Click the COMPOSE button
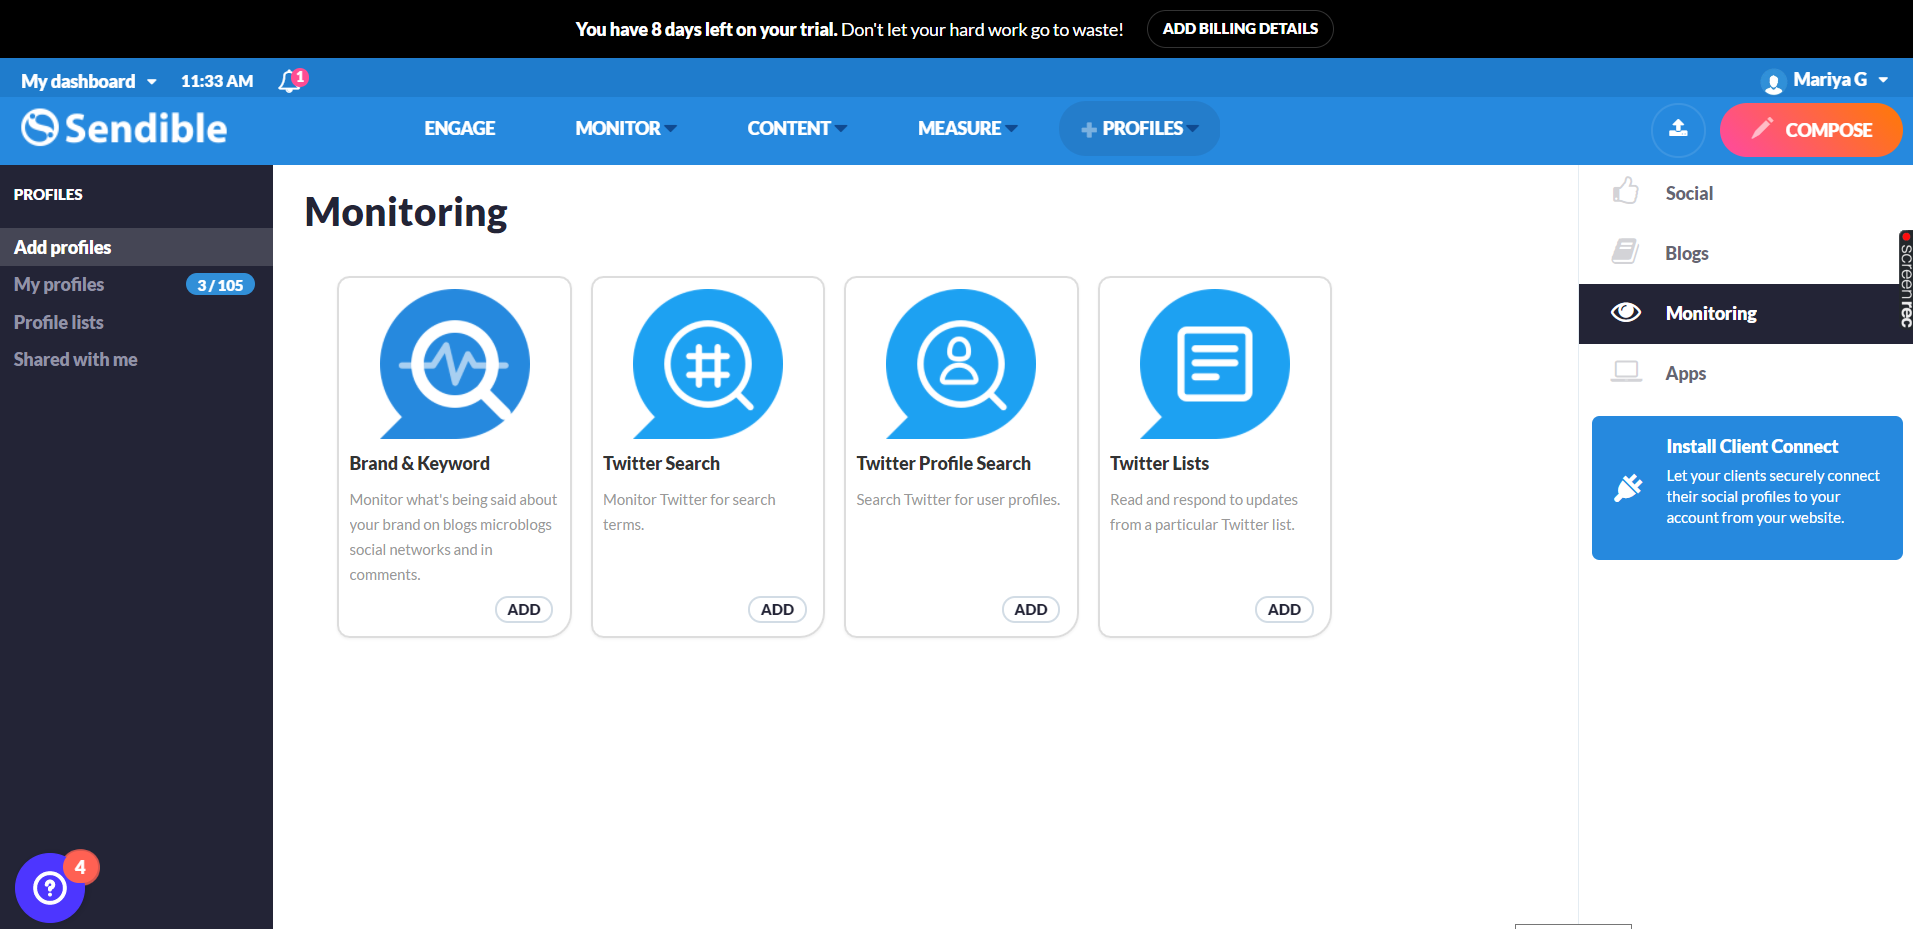The image size is (1913, 929). pyautogui.click(x=1811, y=130)
